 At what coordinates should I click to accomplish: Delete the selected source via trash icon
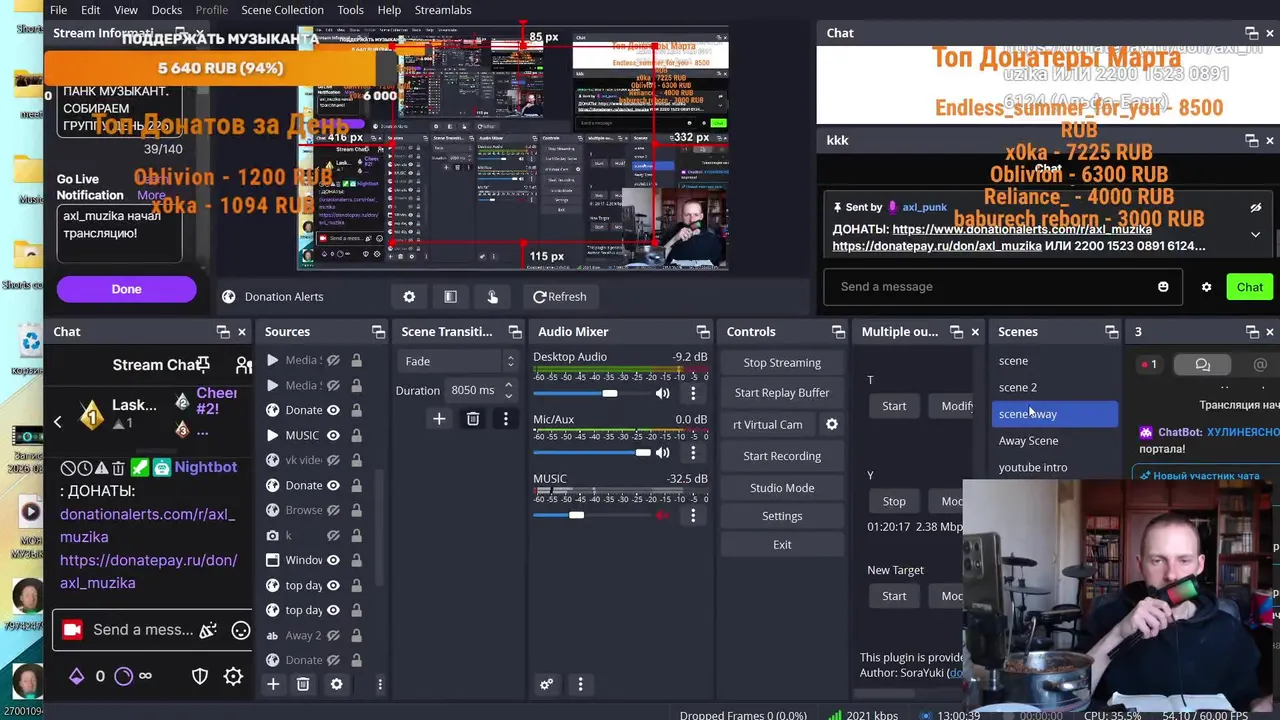coord(303,684)
